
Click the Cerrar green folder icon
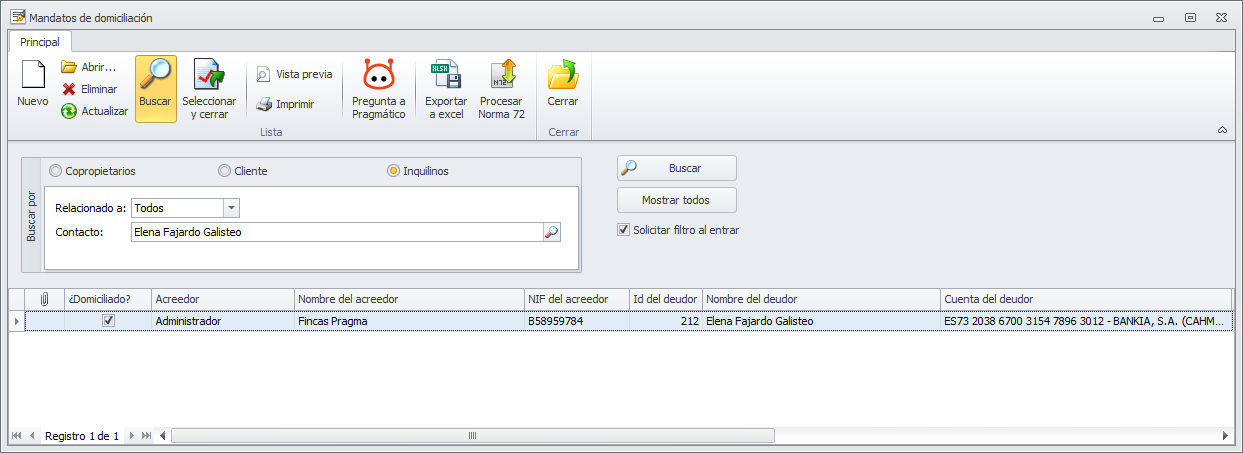pyautogui.click(x=563, y=75)
